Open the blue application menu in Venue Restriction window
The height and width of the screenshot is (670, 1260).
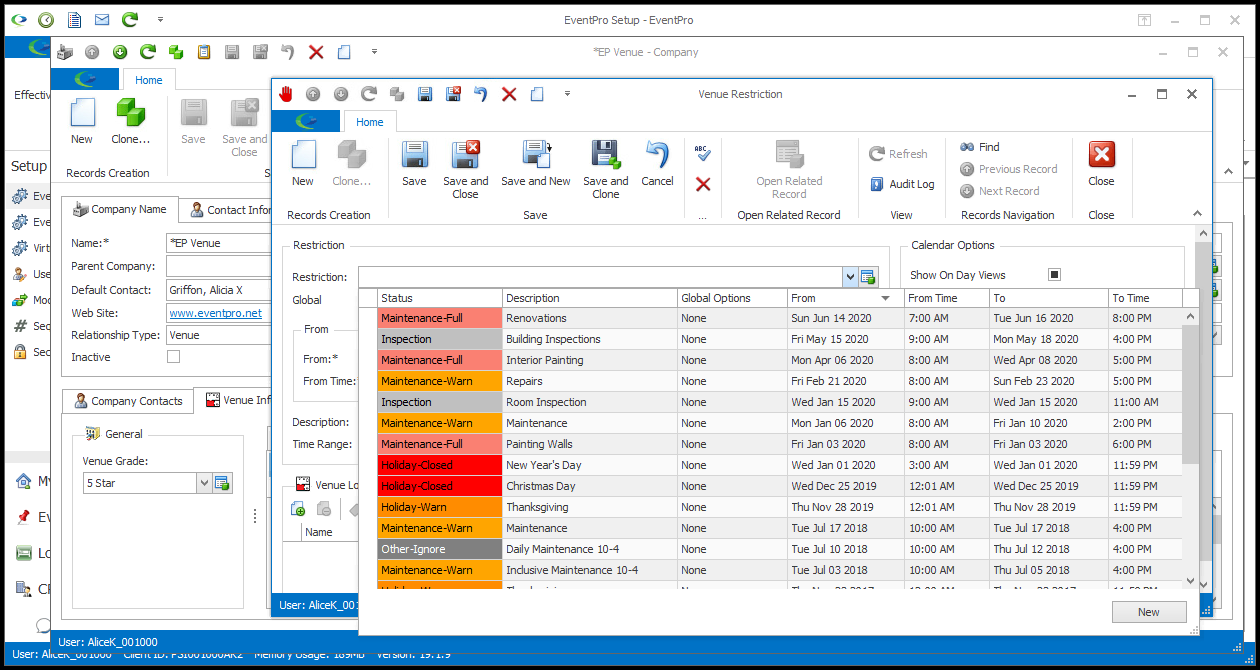(x=307, y=122)
